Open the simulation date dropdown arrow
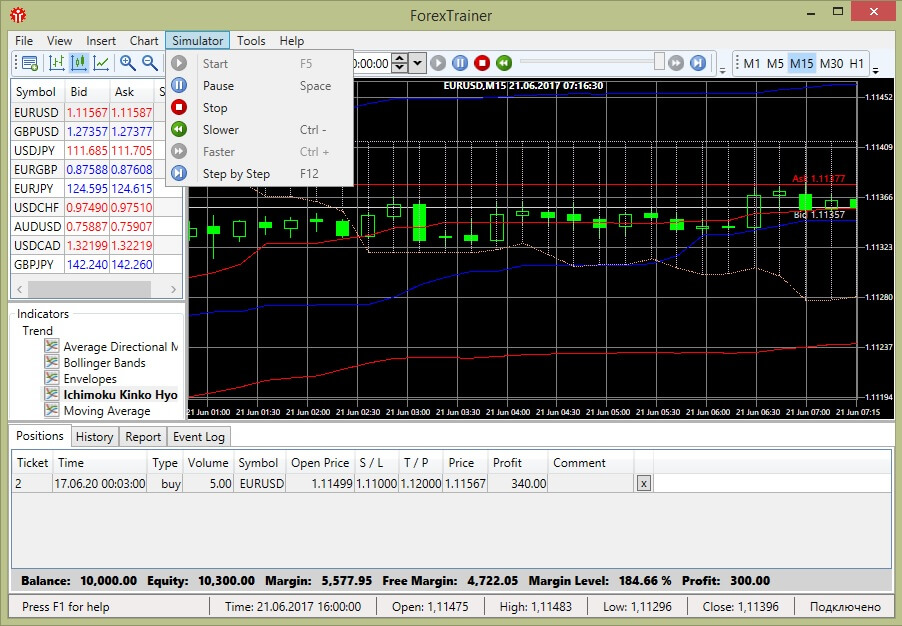 (x=418, y=63)
